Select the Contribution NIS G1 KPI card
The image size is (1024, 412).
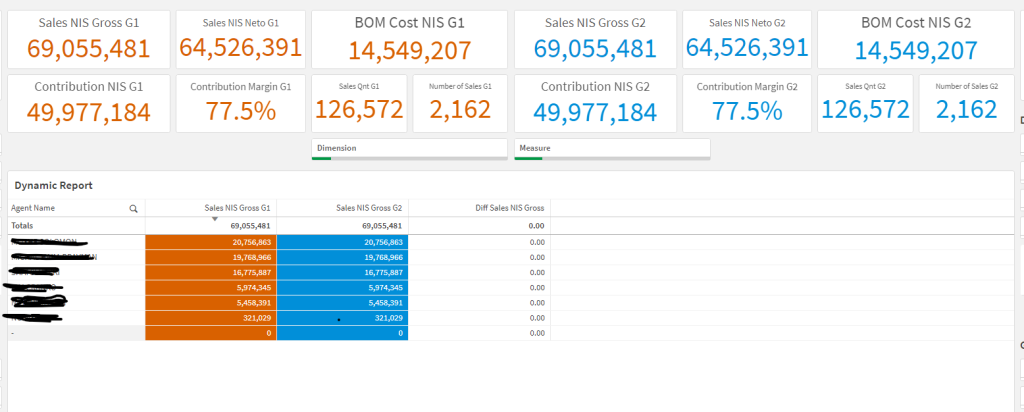89,103
